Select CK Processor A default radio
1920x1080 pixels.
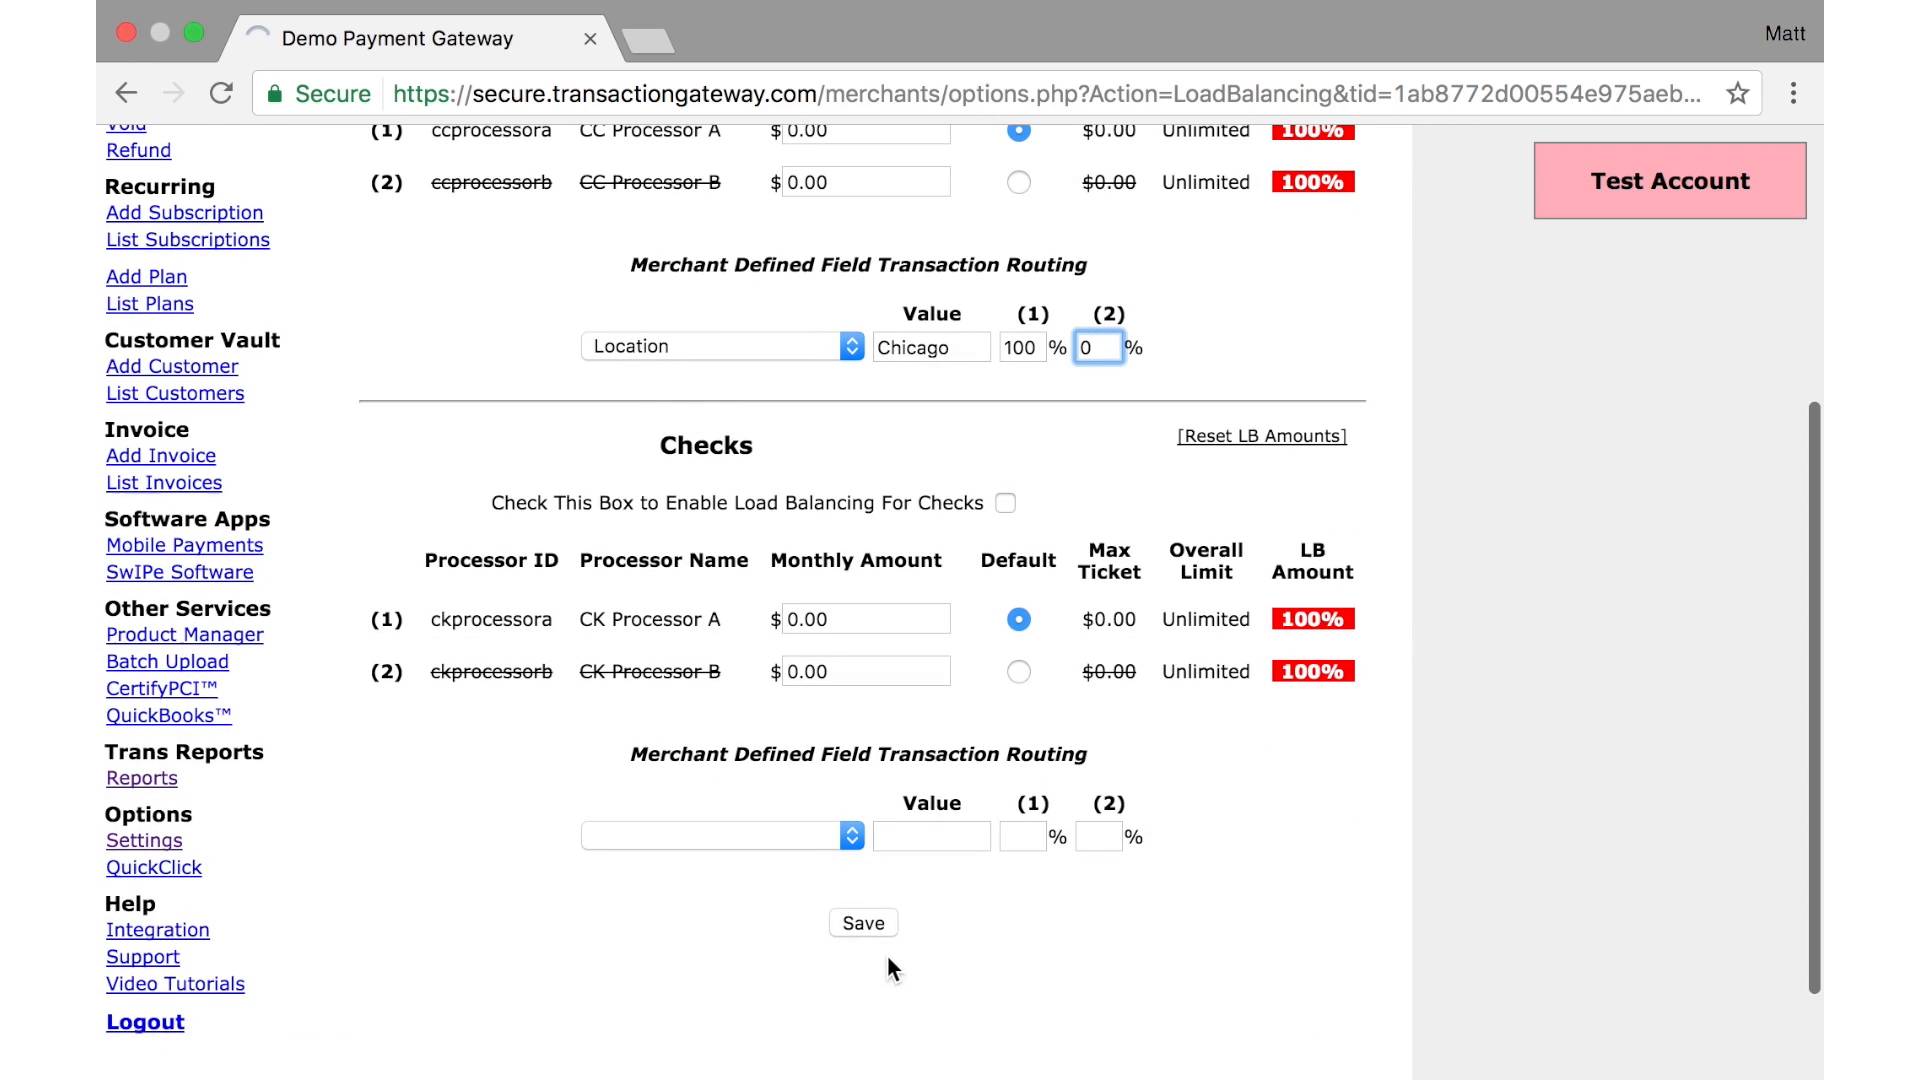pyautogui.click(x=1018, y=620)
